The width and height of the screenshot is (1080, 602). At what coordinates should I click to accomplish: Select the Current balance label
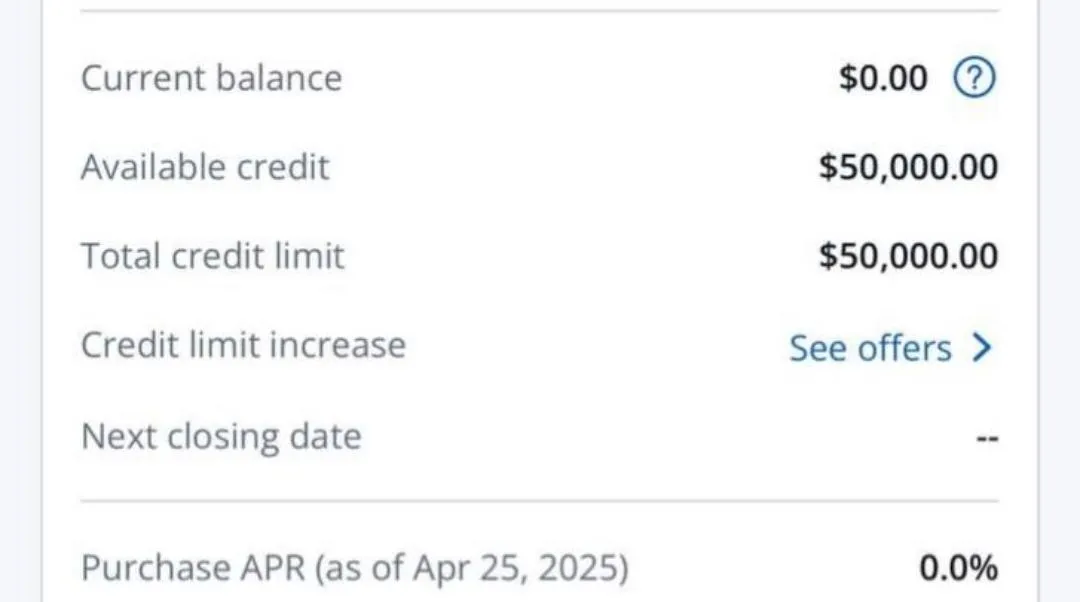coord(211,77)
